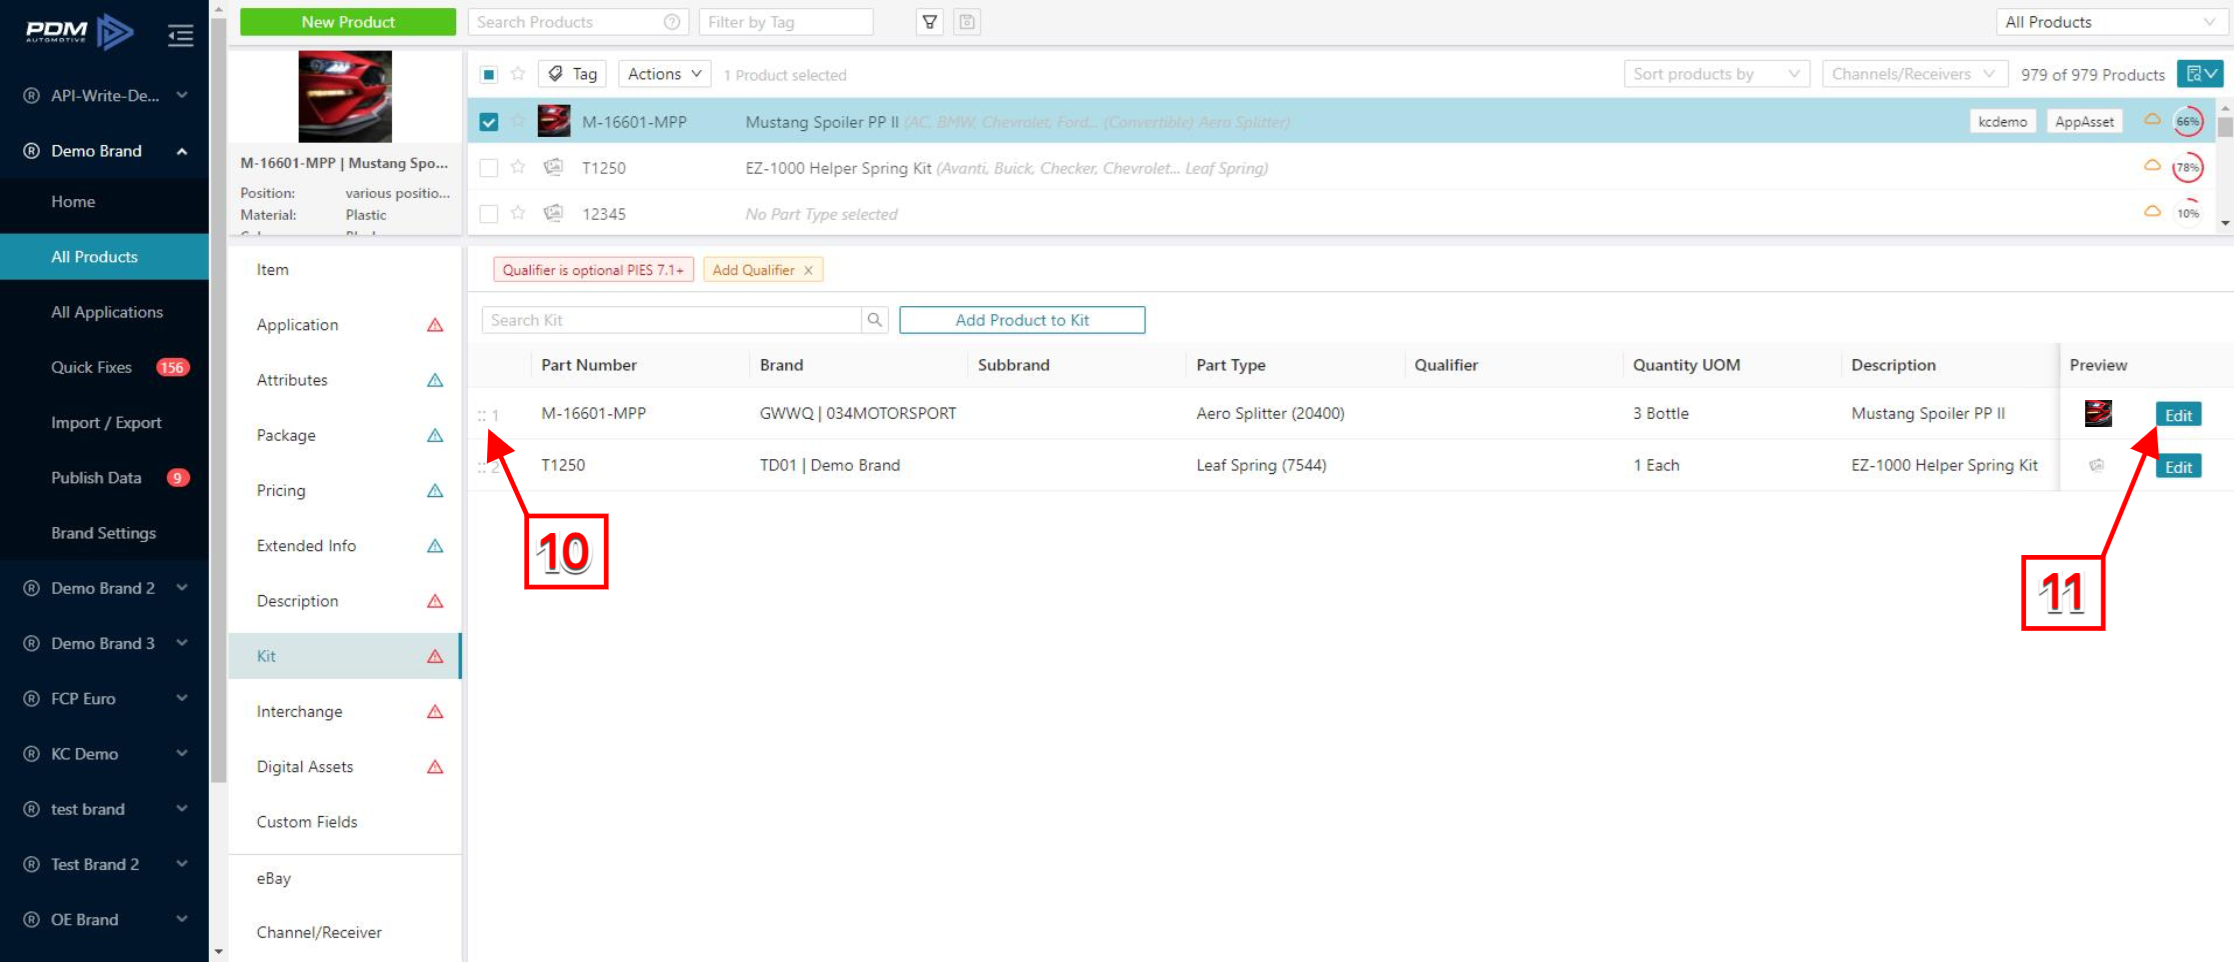Click cloud sync icon on M-16601-MPP row
2234x962 pixels.
click(x=2152, y=120)
